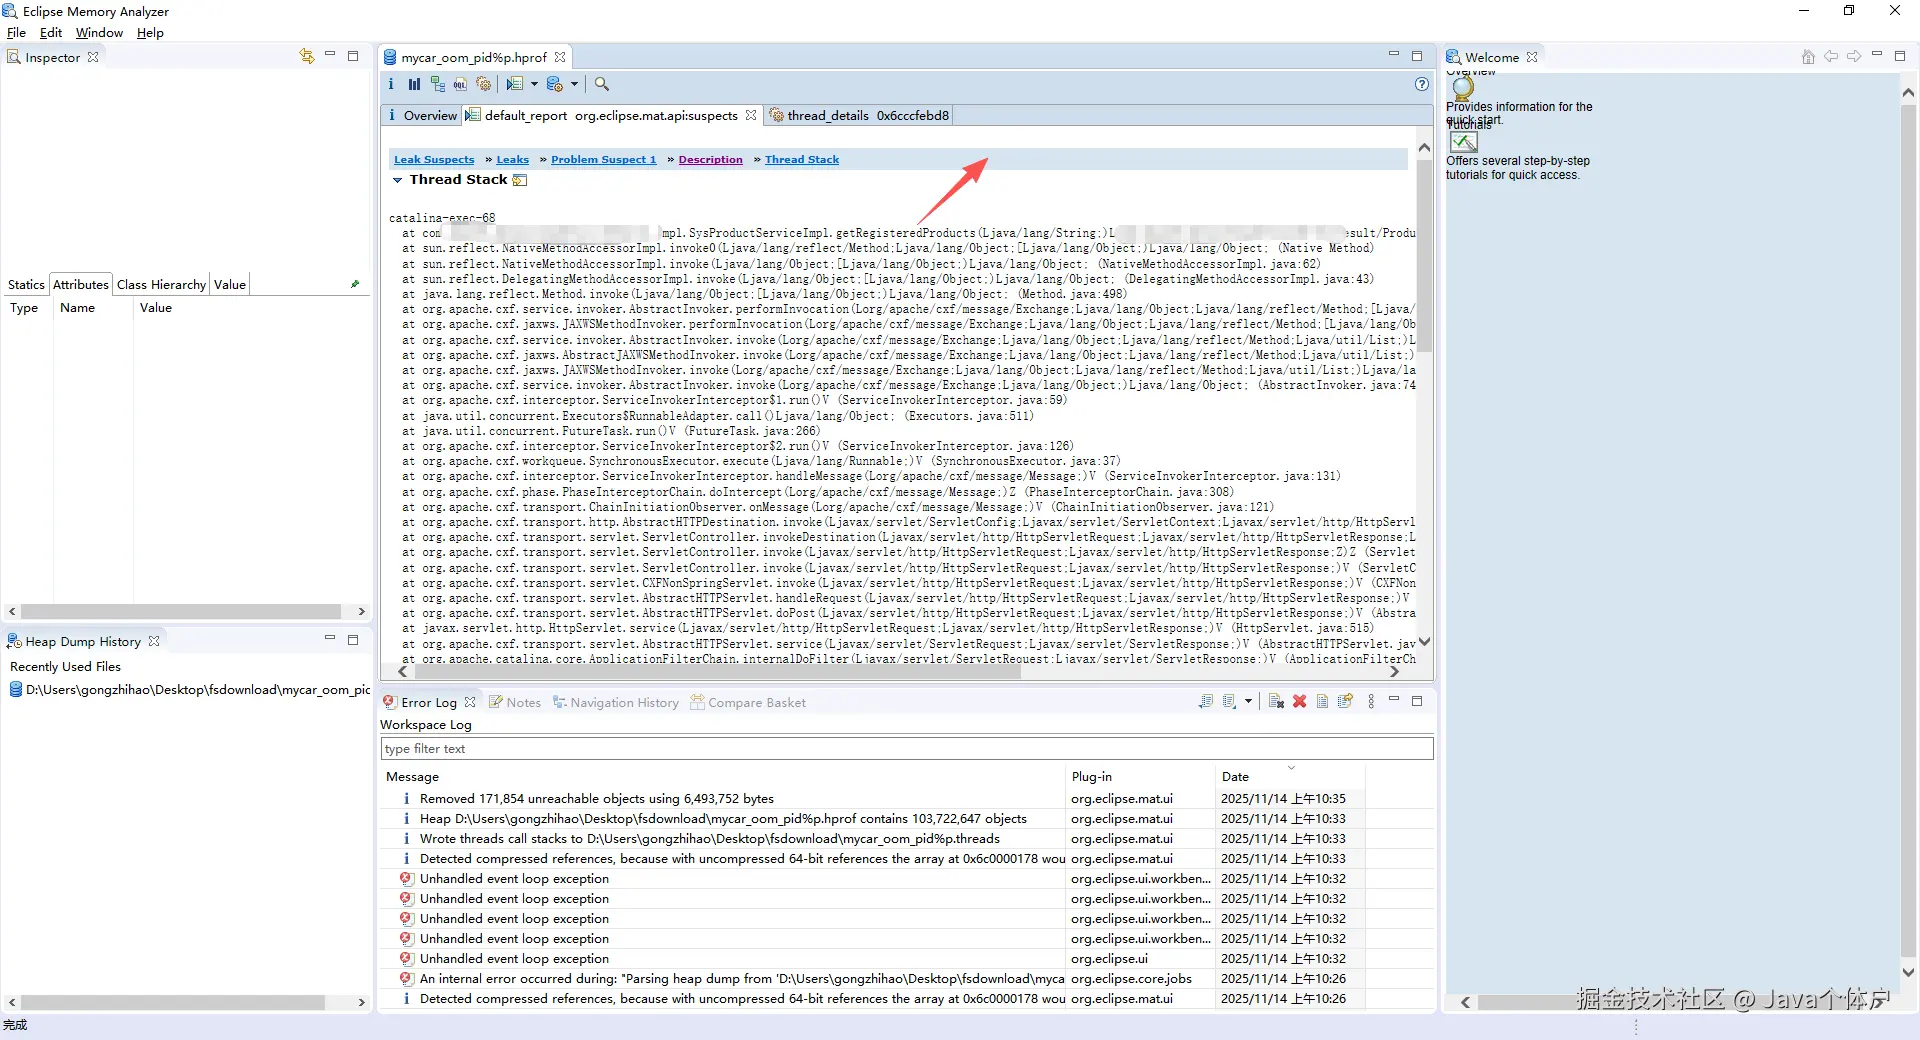Viewport: 1920px width, 1040px height.
Task: Follow the Thread Stack breadcrumb link
Action: pyautogui.click(x=802, y=160)
